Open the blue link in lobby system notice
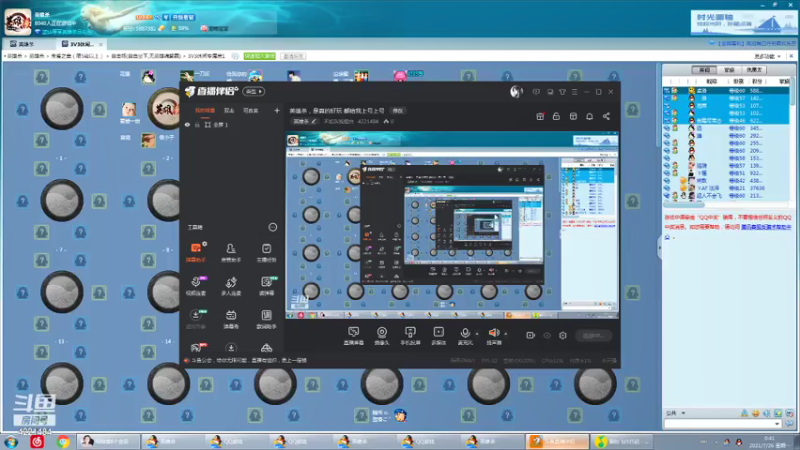The image size is (800, 450). point(766,227)
